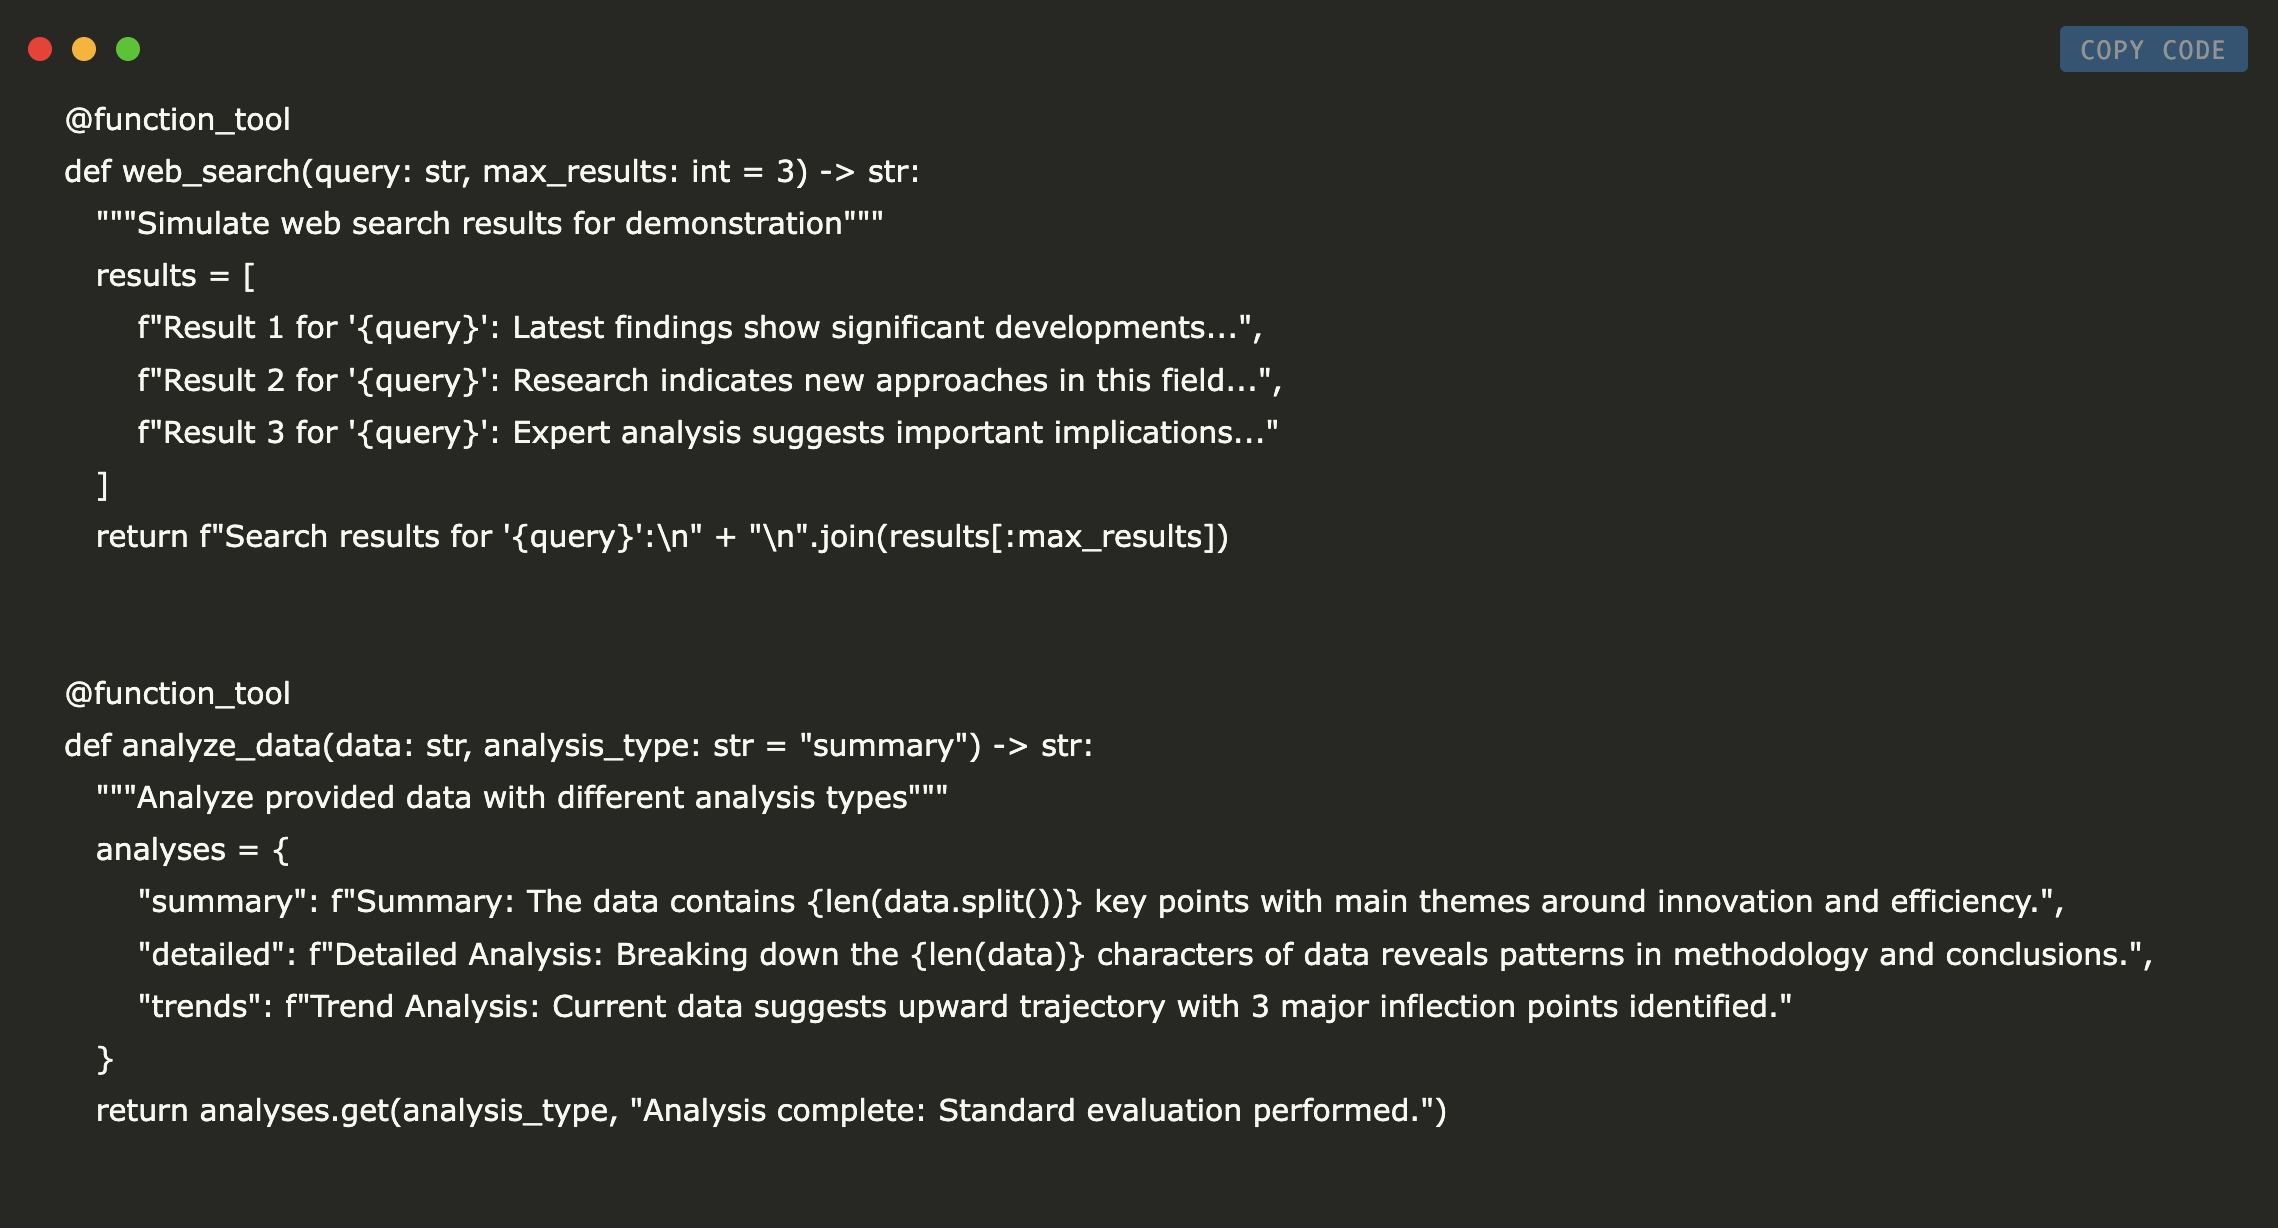Image resolution: width=2278 pixels, height=1228 pixels.
Task: Click the 'Result 1 for' string line
Action: 699,328
